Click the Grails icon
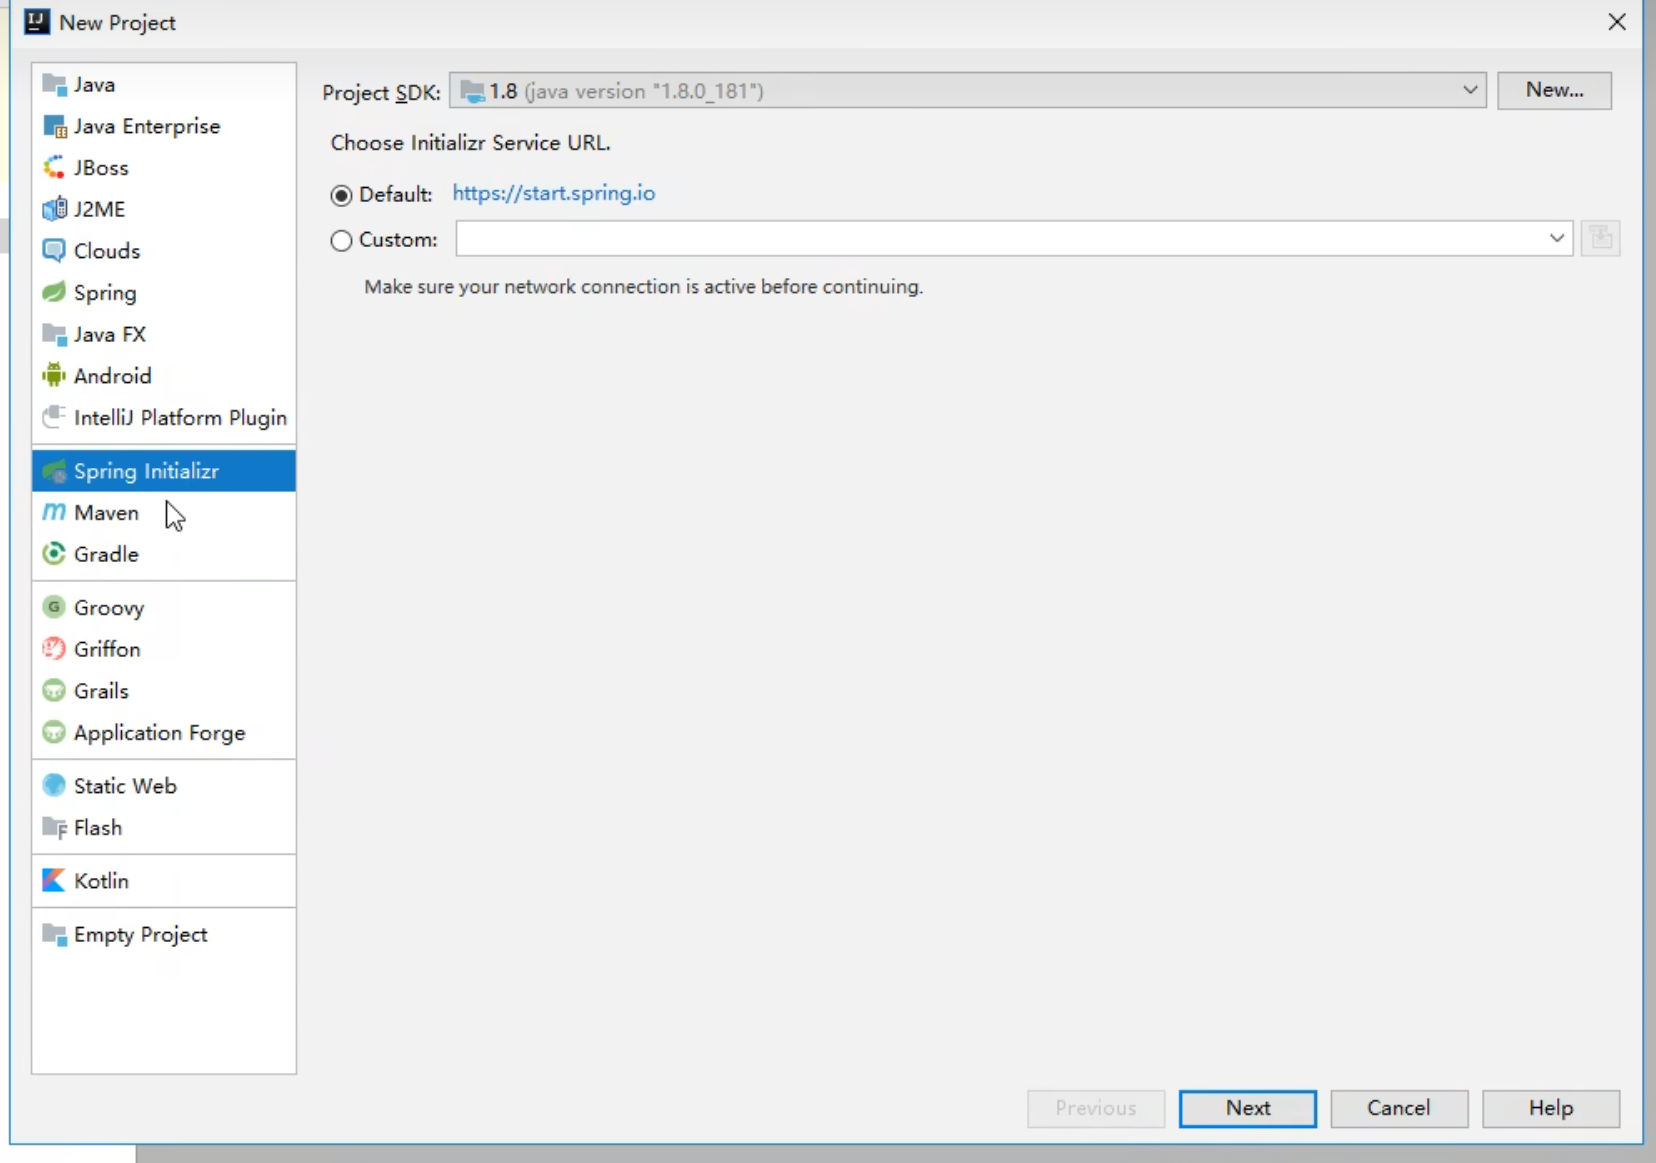Image resolution: width=1656 pixels, height=1163 pixels. coord(54,691)
